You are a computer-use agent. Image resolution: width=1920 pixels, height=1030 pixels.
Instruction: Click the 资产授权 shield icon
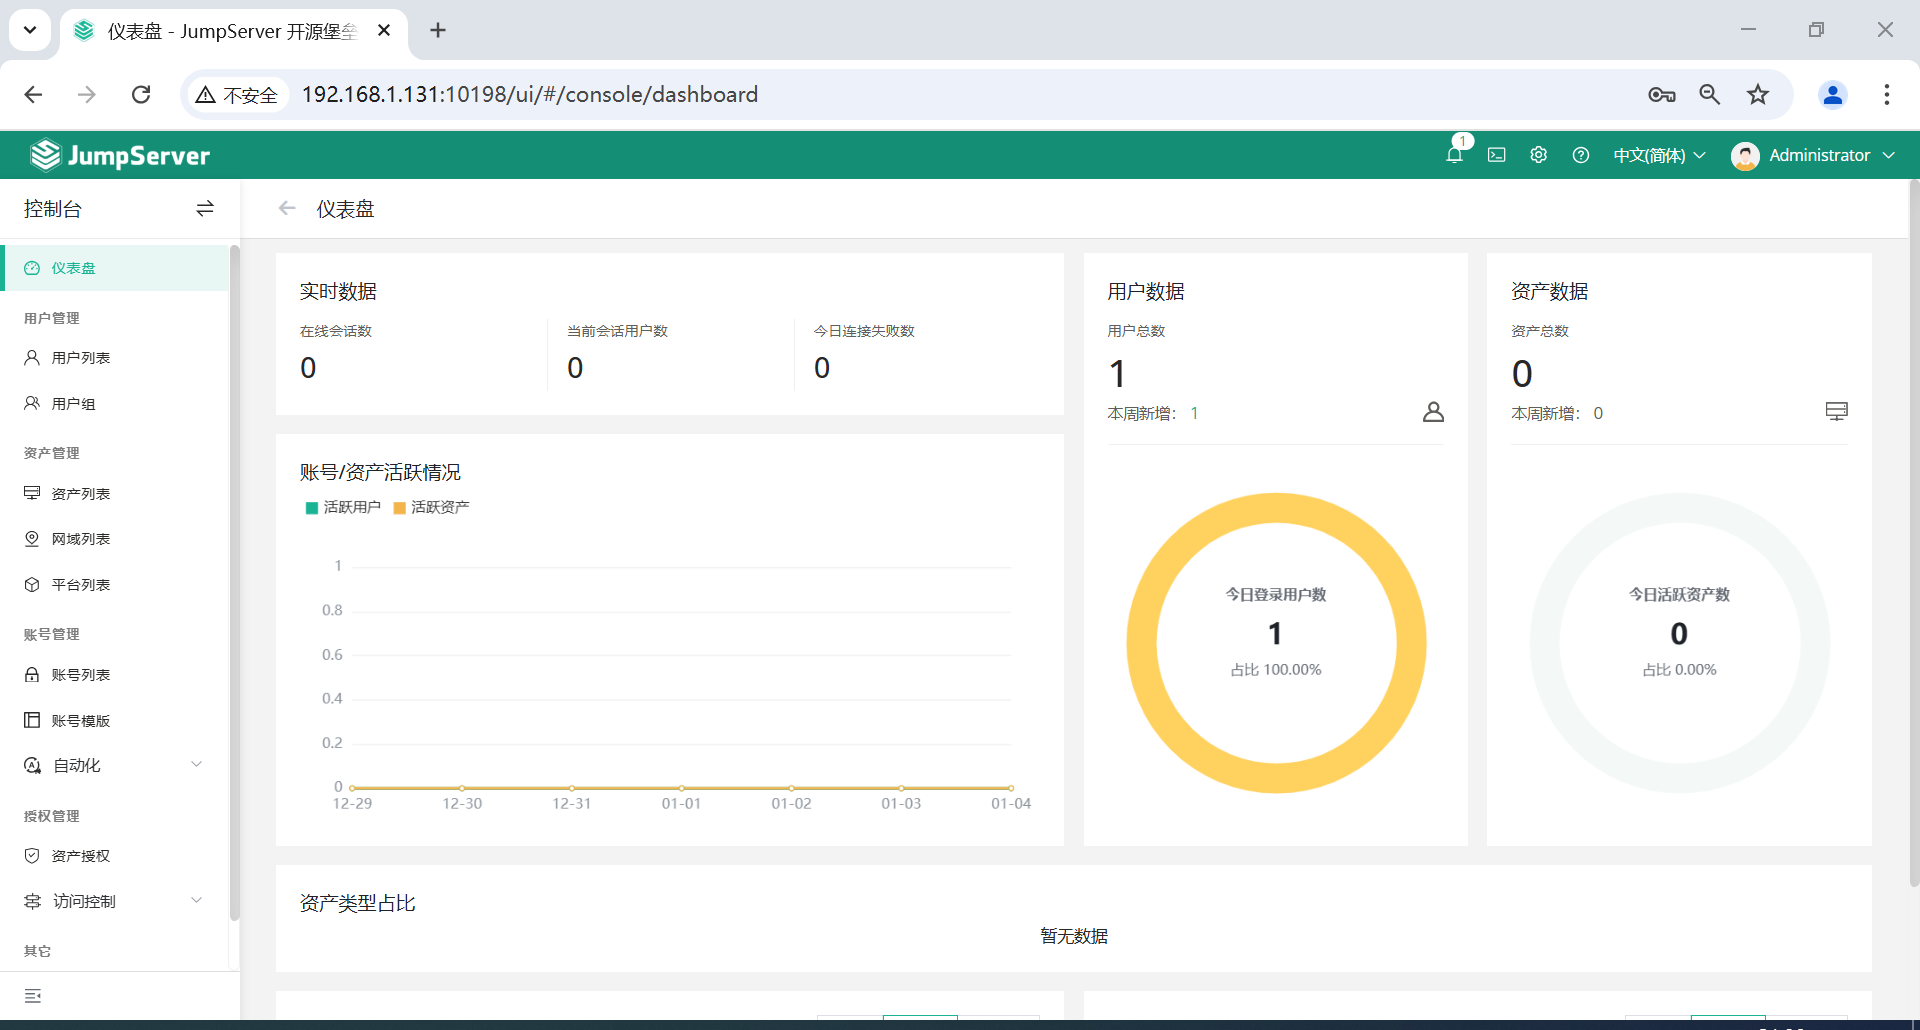(32, 855)
